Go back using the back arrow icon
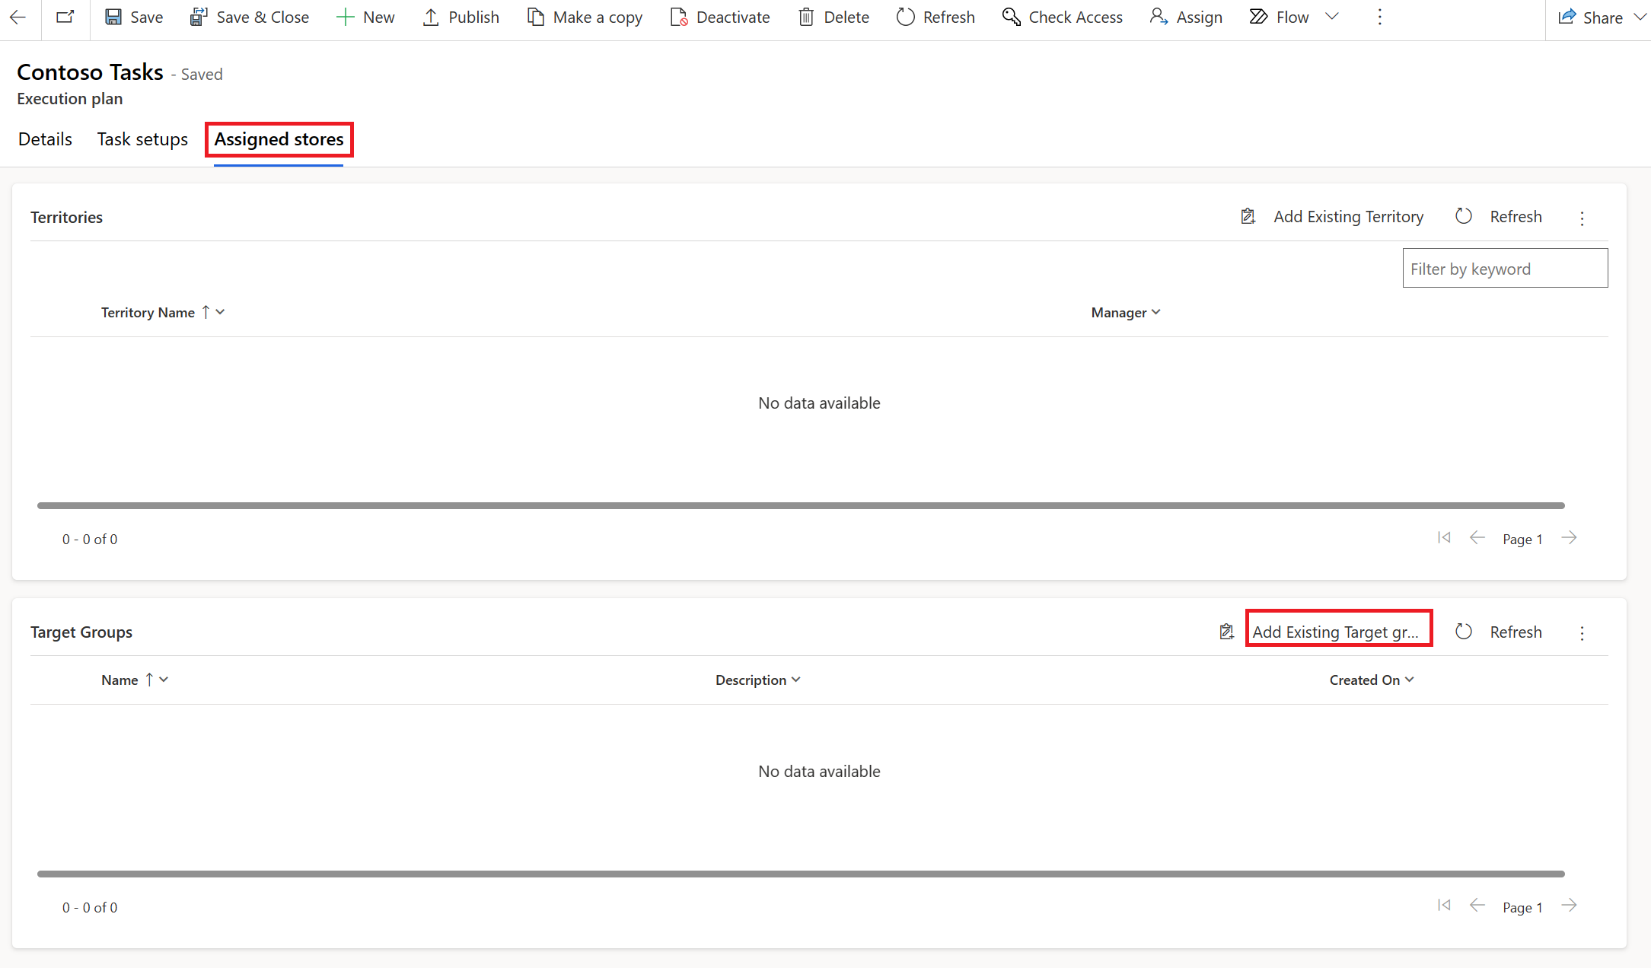Image resolution: width=1651 pixels, height=968 pixels. coord(18,17)
